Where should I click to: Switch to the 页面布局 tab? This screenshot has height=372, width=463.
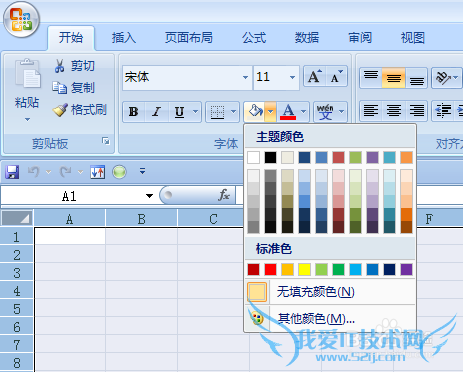[189, 37]
